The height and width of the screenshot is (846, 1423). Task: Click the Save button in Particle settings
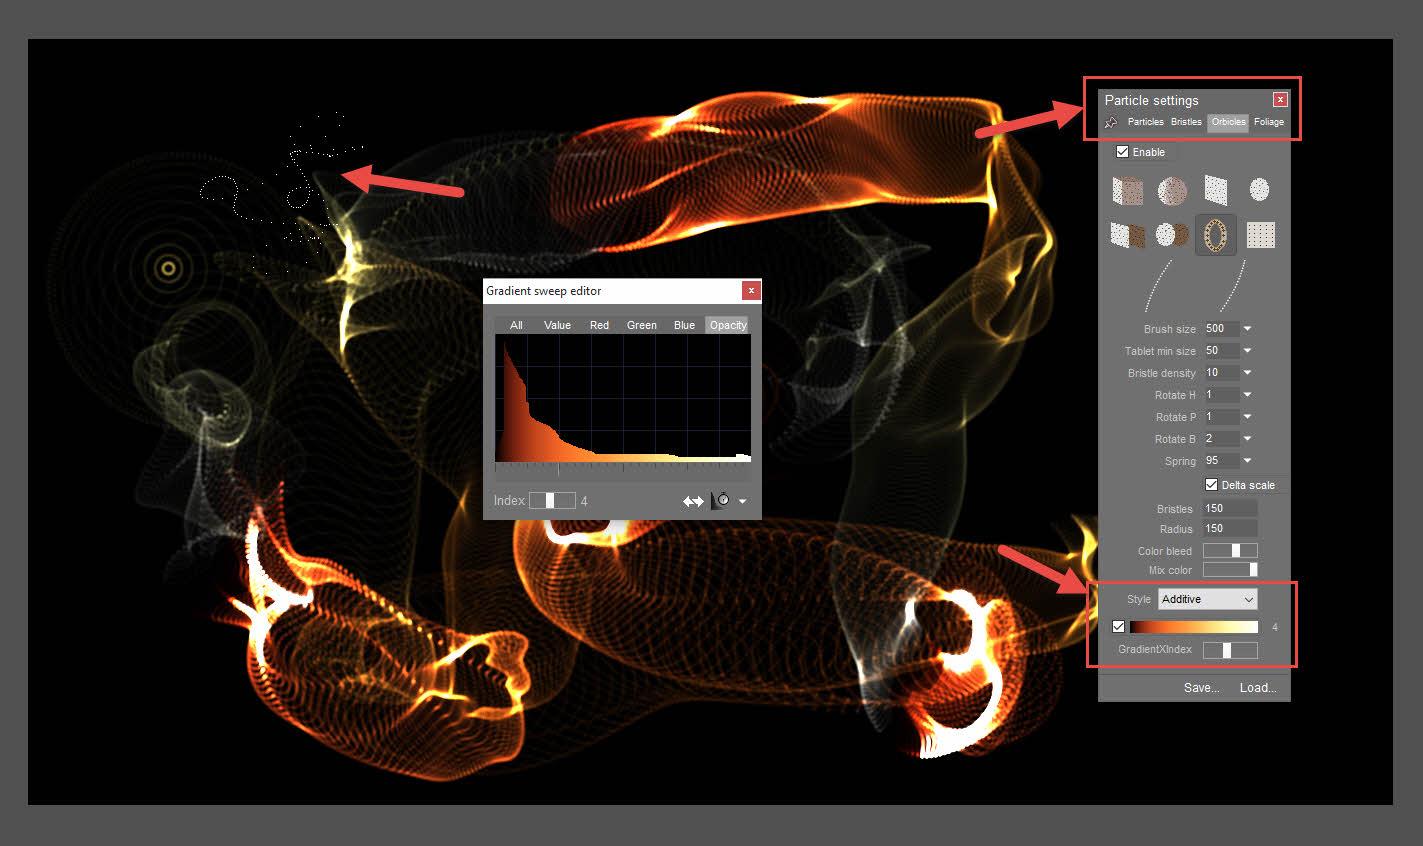(x=1201, y=687)
